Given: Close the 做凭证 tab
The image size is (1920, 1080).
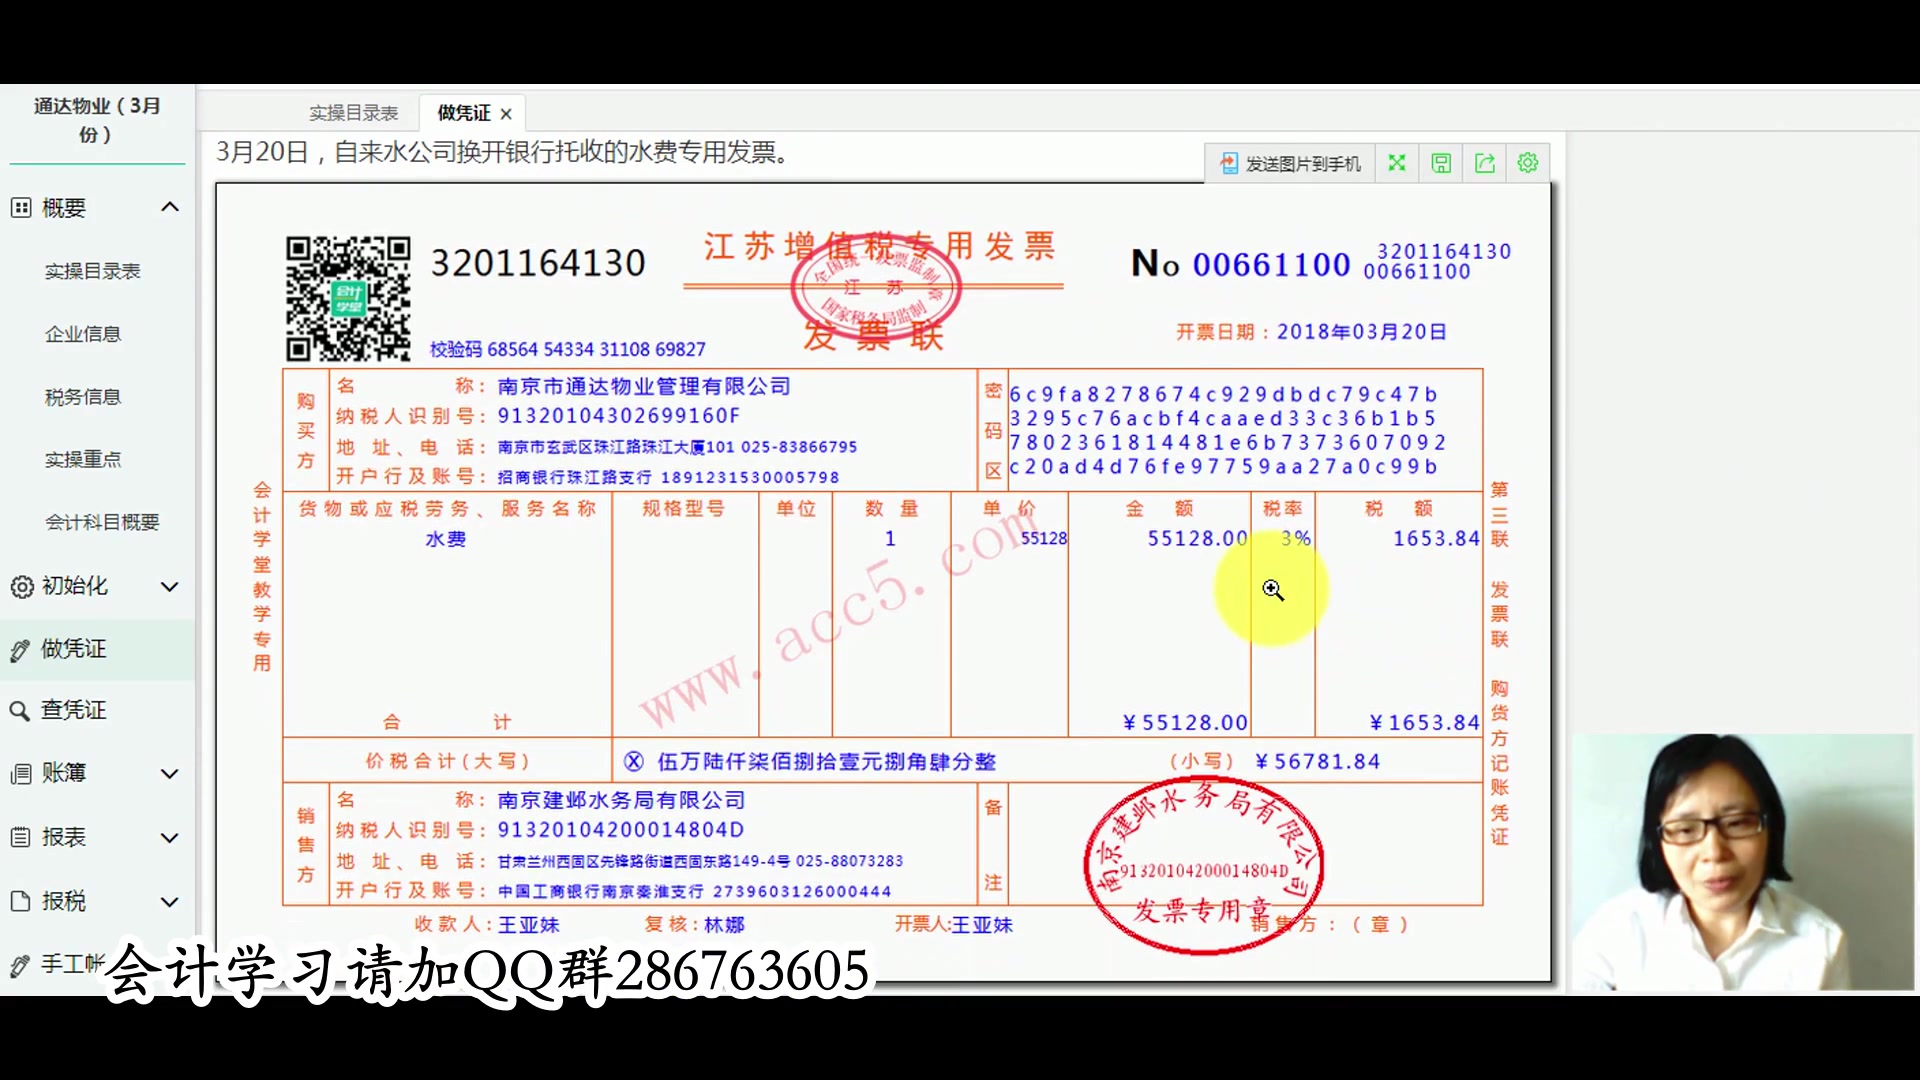Looking at the screenshot, I should (506, 114).
